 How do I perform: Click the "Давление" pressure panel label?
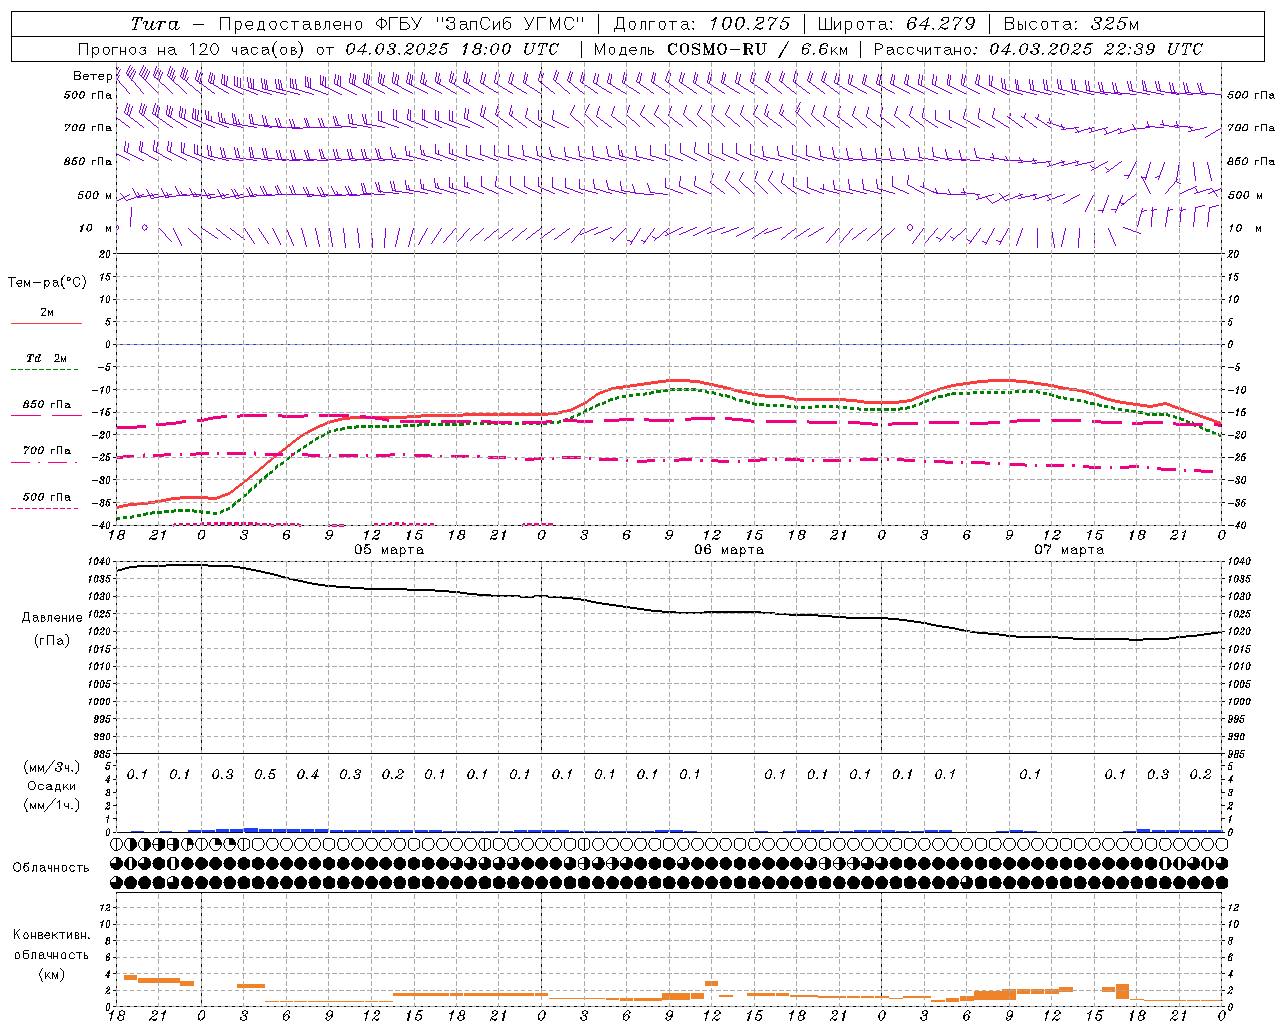tap(52, 618)
